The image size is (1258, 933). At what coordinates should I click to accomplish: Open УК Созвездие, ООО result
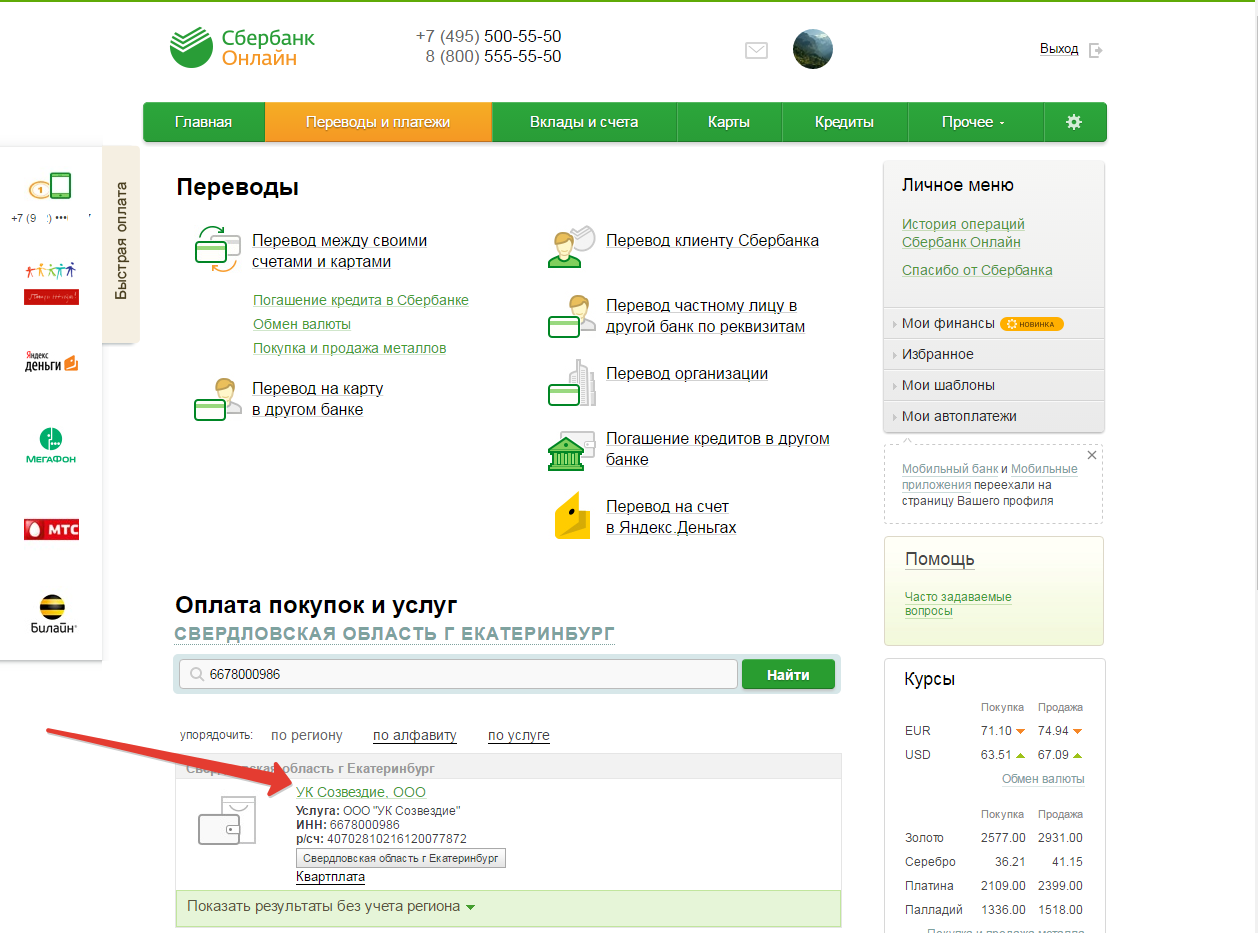tap(361, 792)
